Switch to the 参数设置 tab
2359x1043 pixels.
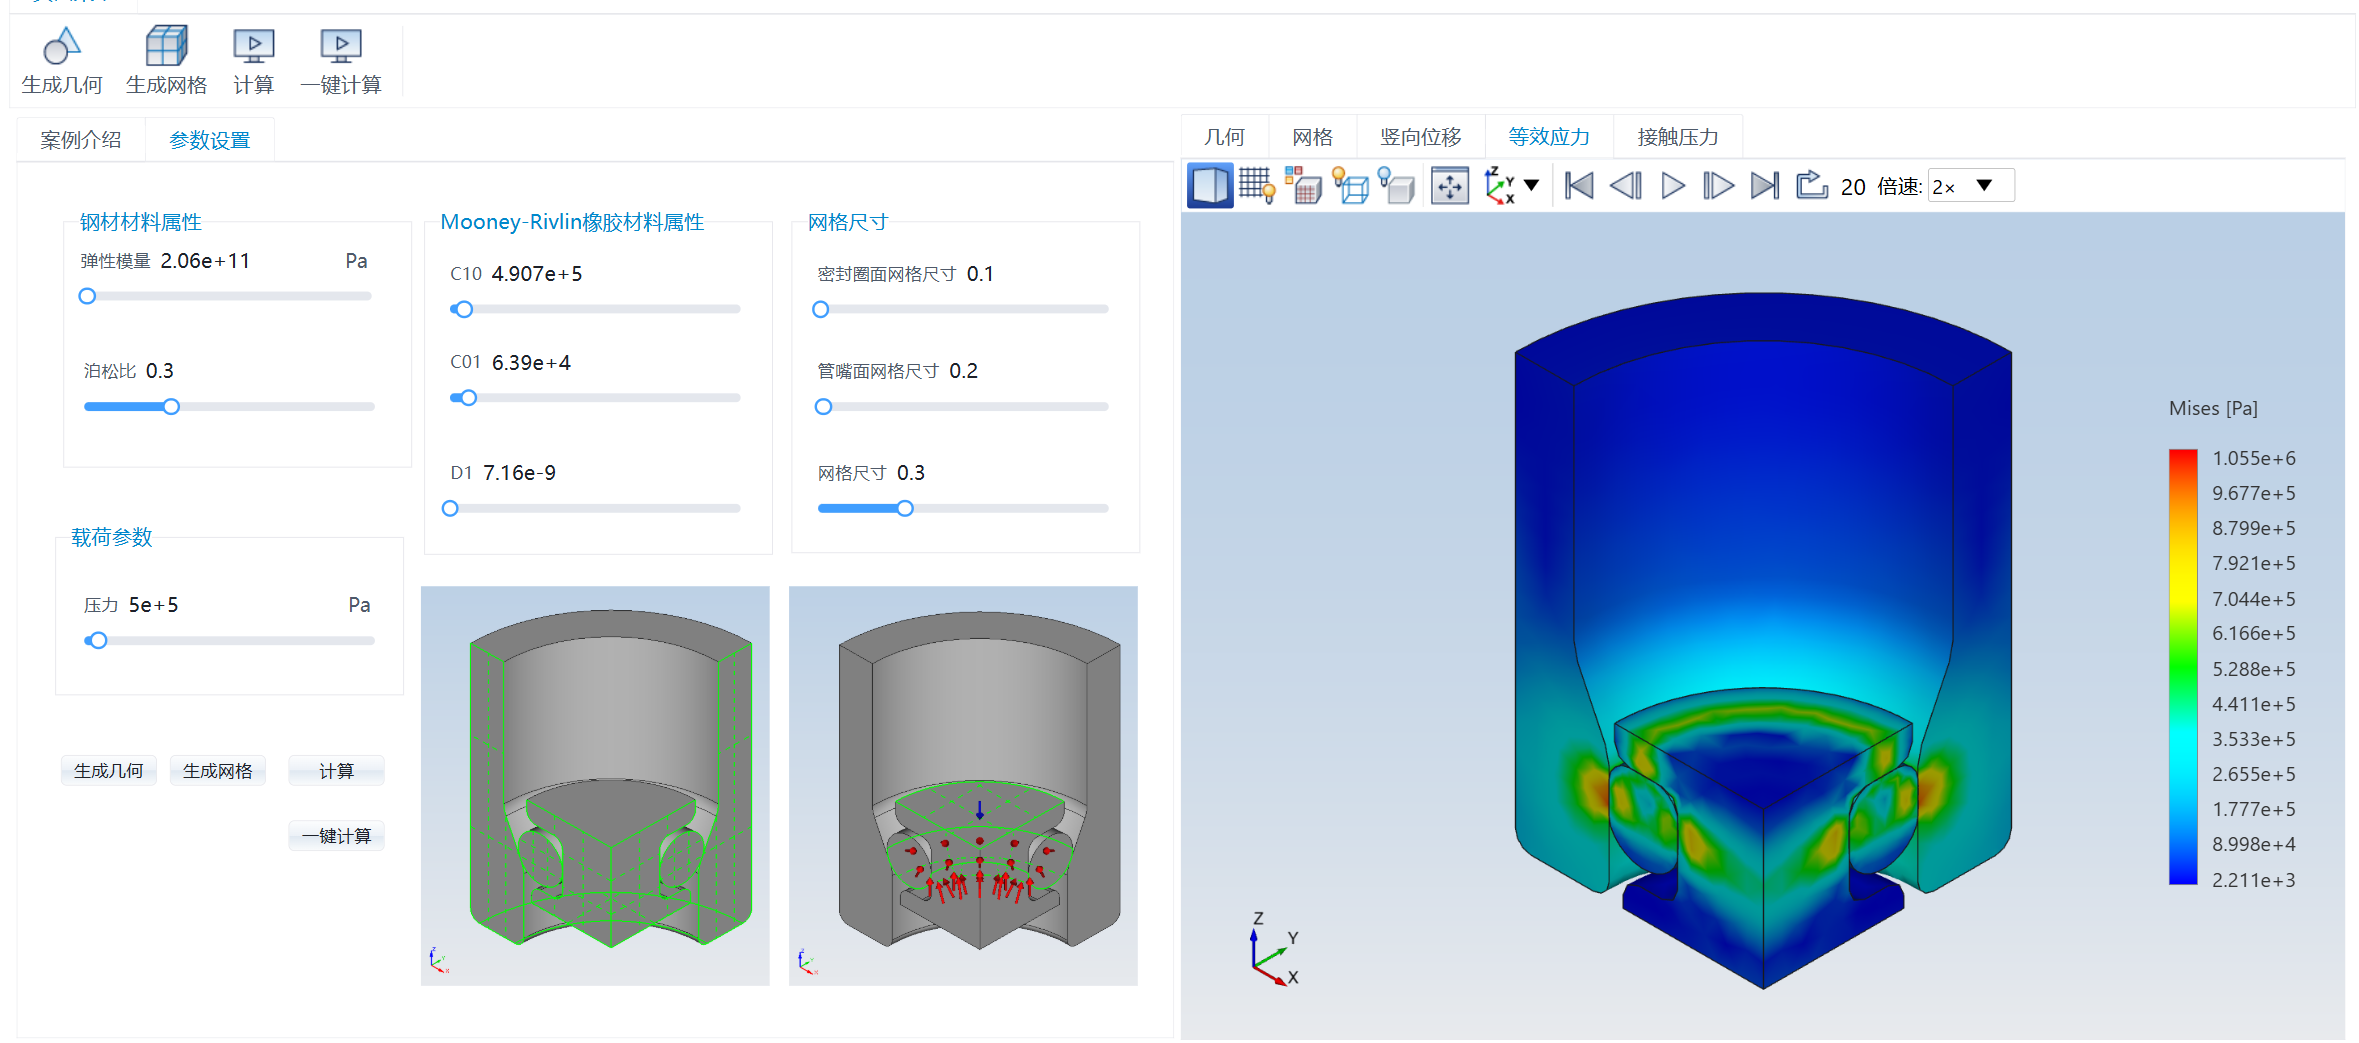(210, 140)
